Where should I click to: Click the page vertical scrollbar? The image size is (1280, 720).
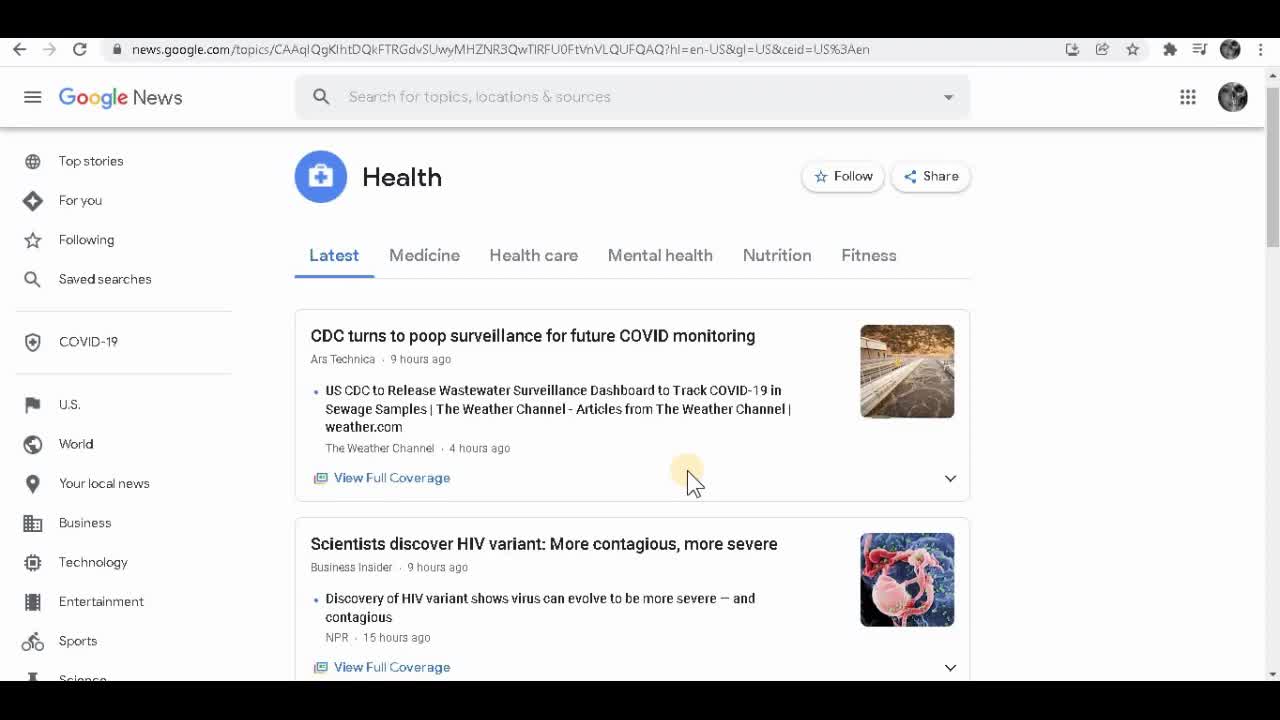click(x=1272, y=167)
